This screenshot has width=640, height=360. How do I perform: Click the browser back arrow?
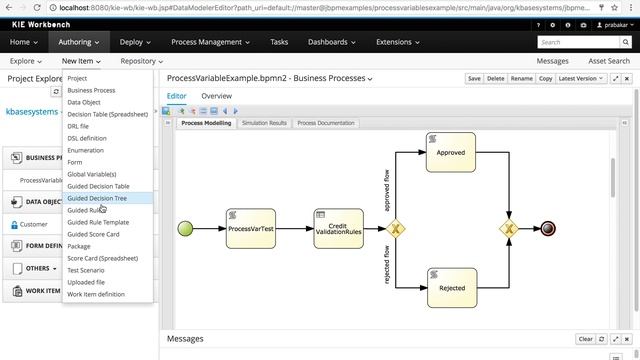click(x=9, y=7)
